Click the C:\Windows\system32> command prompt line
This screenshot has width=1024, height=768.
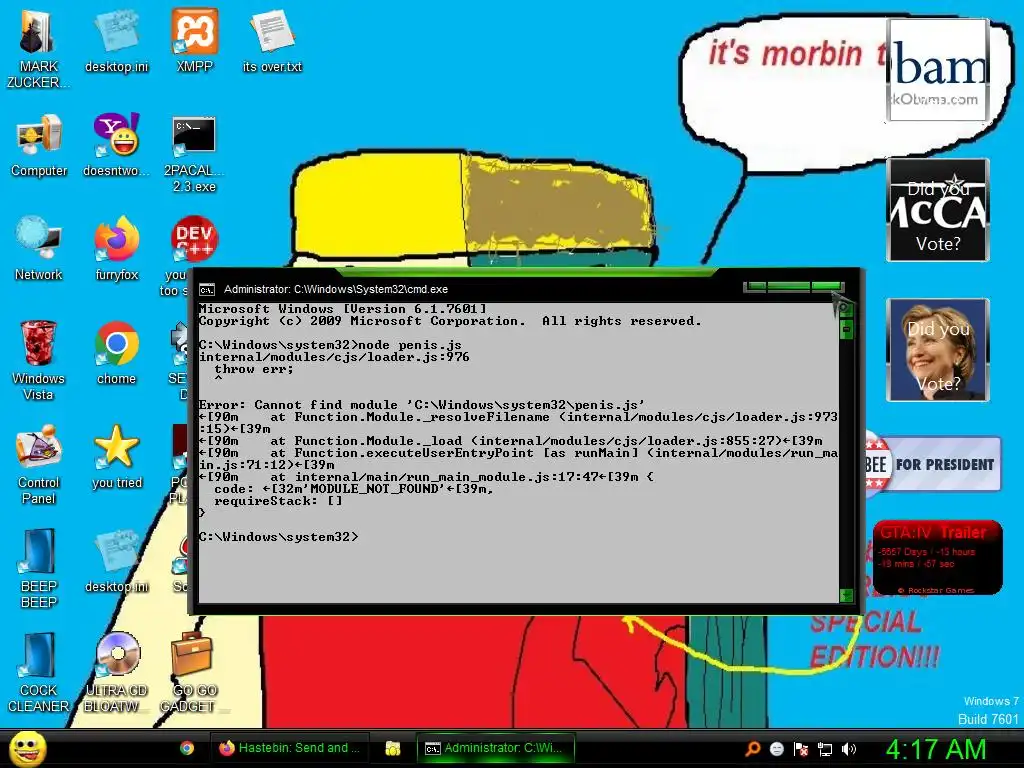click(278, 537)
